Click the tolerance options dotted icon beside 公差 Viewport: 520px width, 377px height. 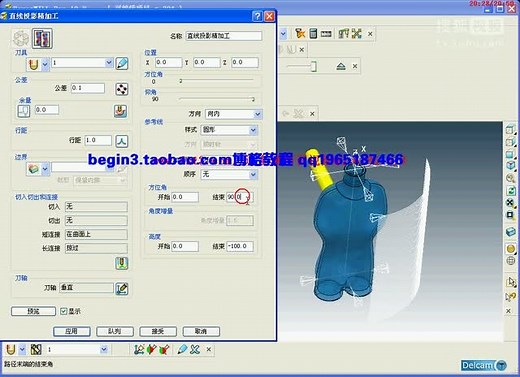pyautogui.click(x=122, y=89)
